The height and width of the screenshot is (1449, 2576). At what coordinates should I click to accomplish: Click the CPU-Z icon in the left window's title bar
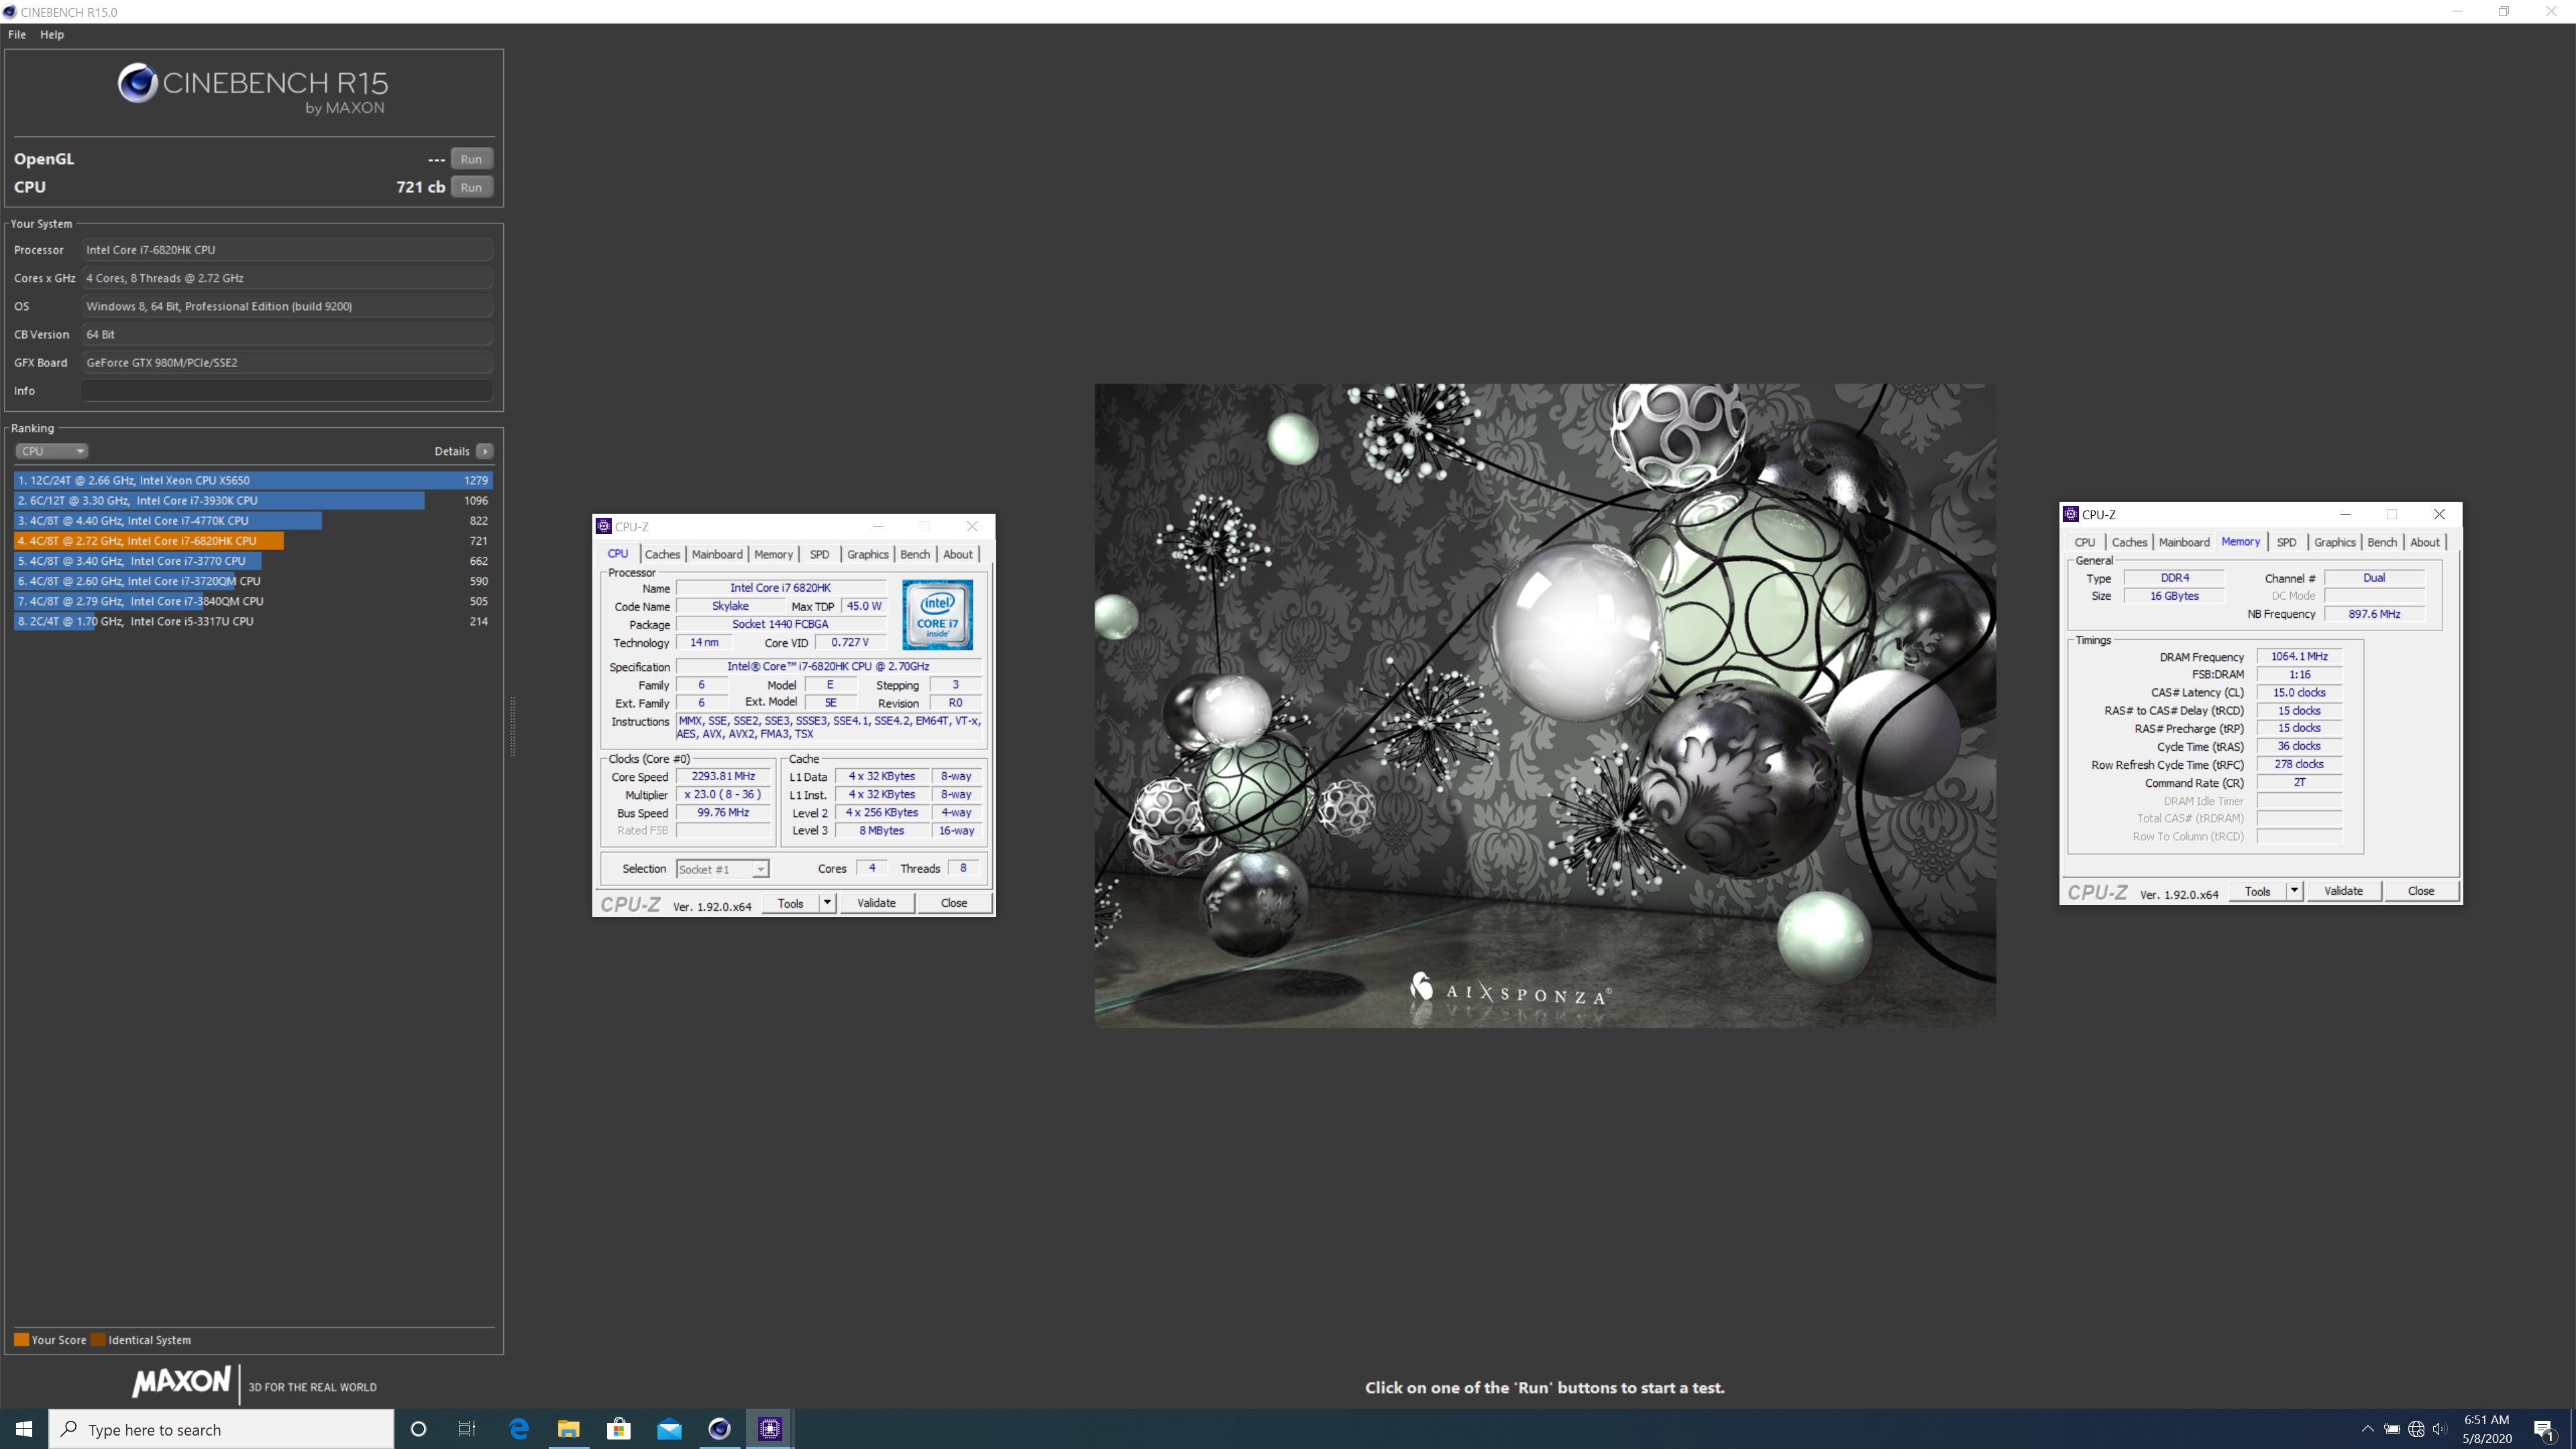pyautogui.click(x=603, y=526)
